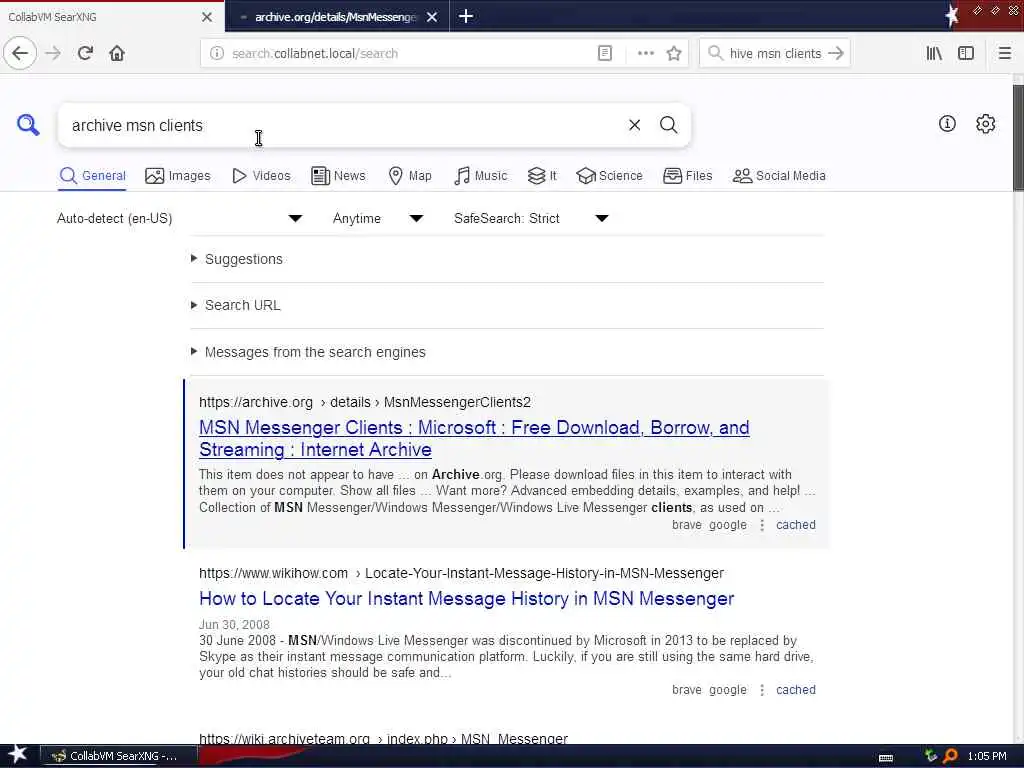Click 'Jun 30, 2008' date text
The image size is (1024, 768).
click(234, 624)
